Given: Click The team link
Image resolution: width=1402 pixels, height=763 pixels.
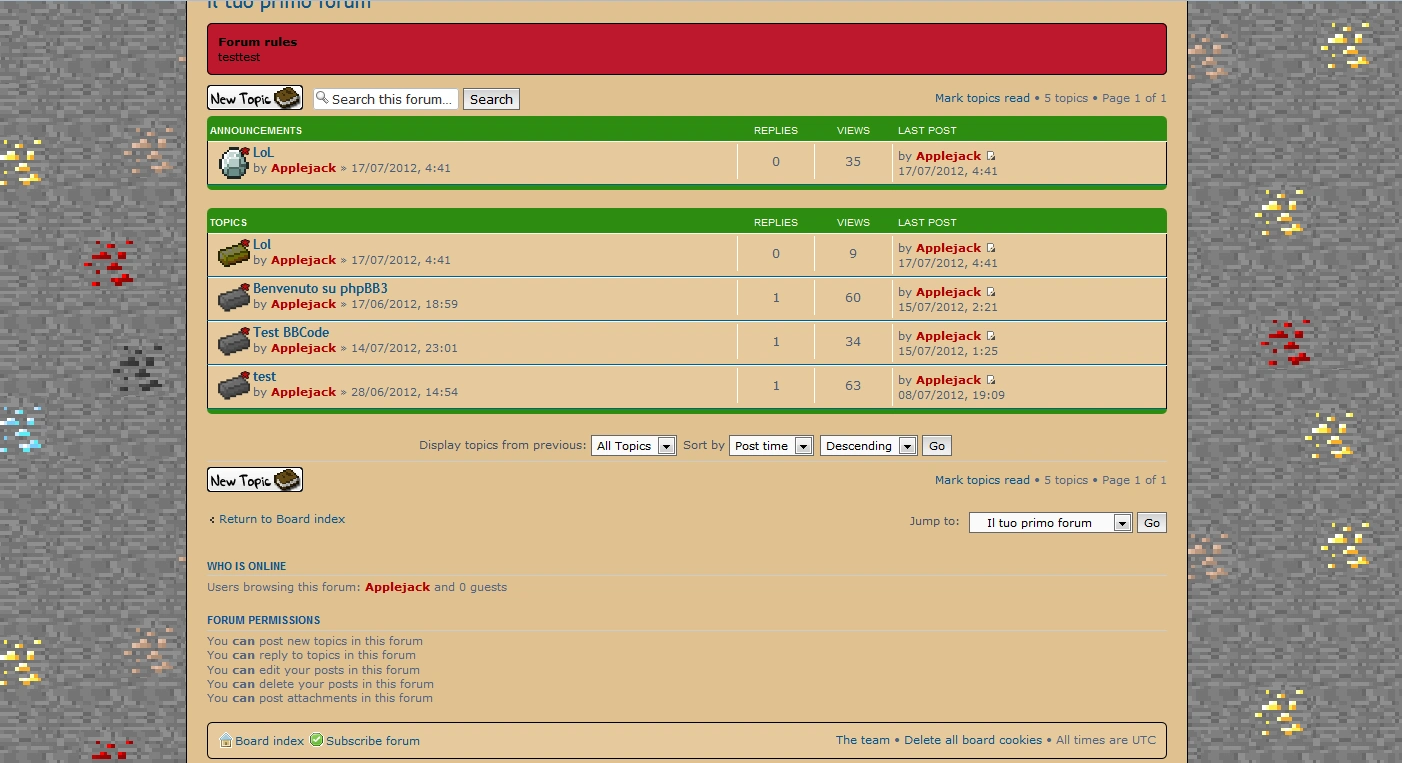Looking at the screenshot, I should [863, 740].
